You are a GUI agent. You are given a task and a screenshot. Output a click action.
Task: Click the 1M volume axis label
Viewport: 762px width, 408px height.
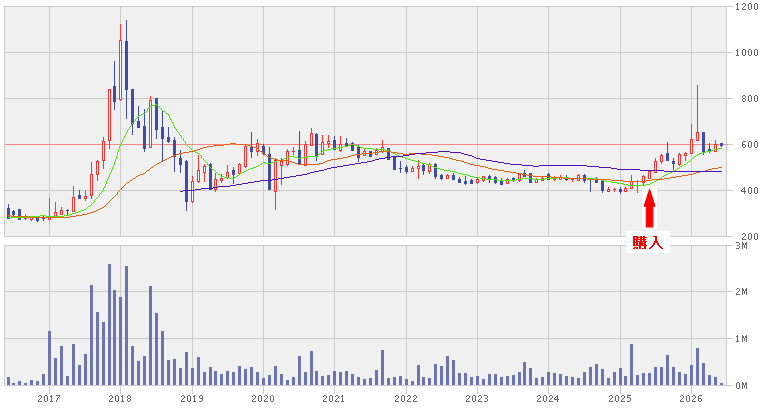pyautogui.click(x=742, y=339)
